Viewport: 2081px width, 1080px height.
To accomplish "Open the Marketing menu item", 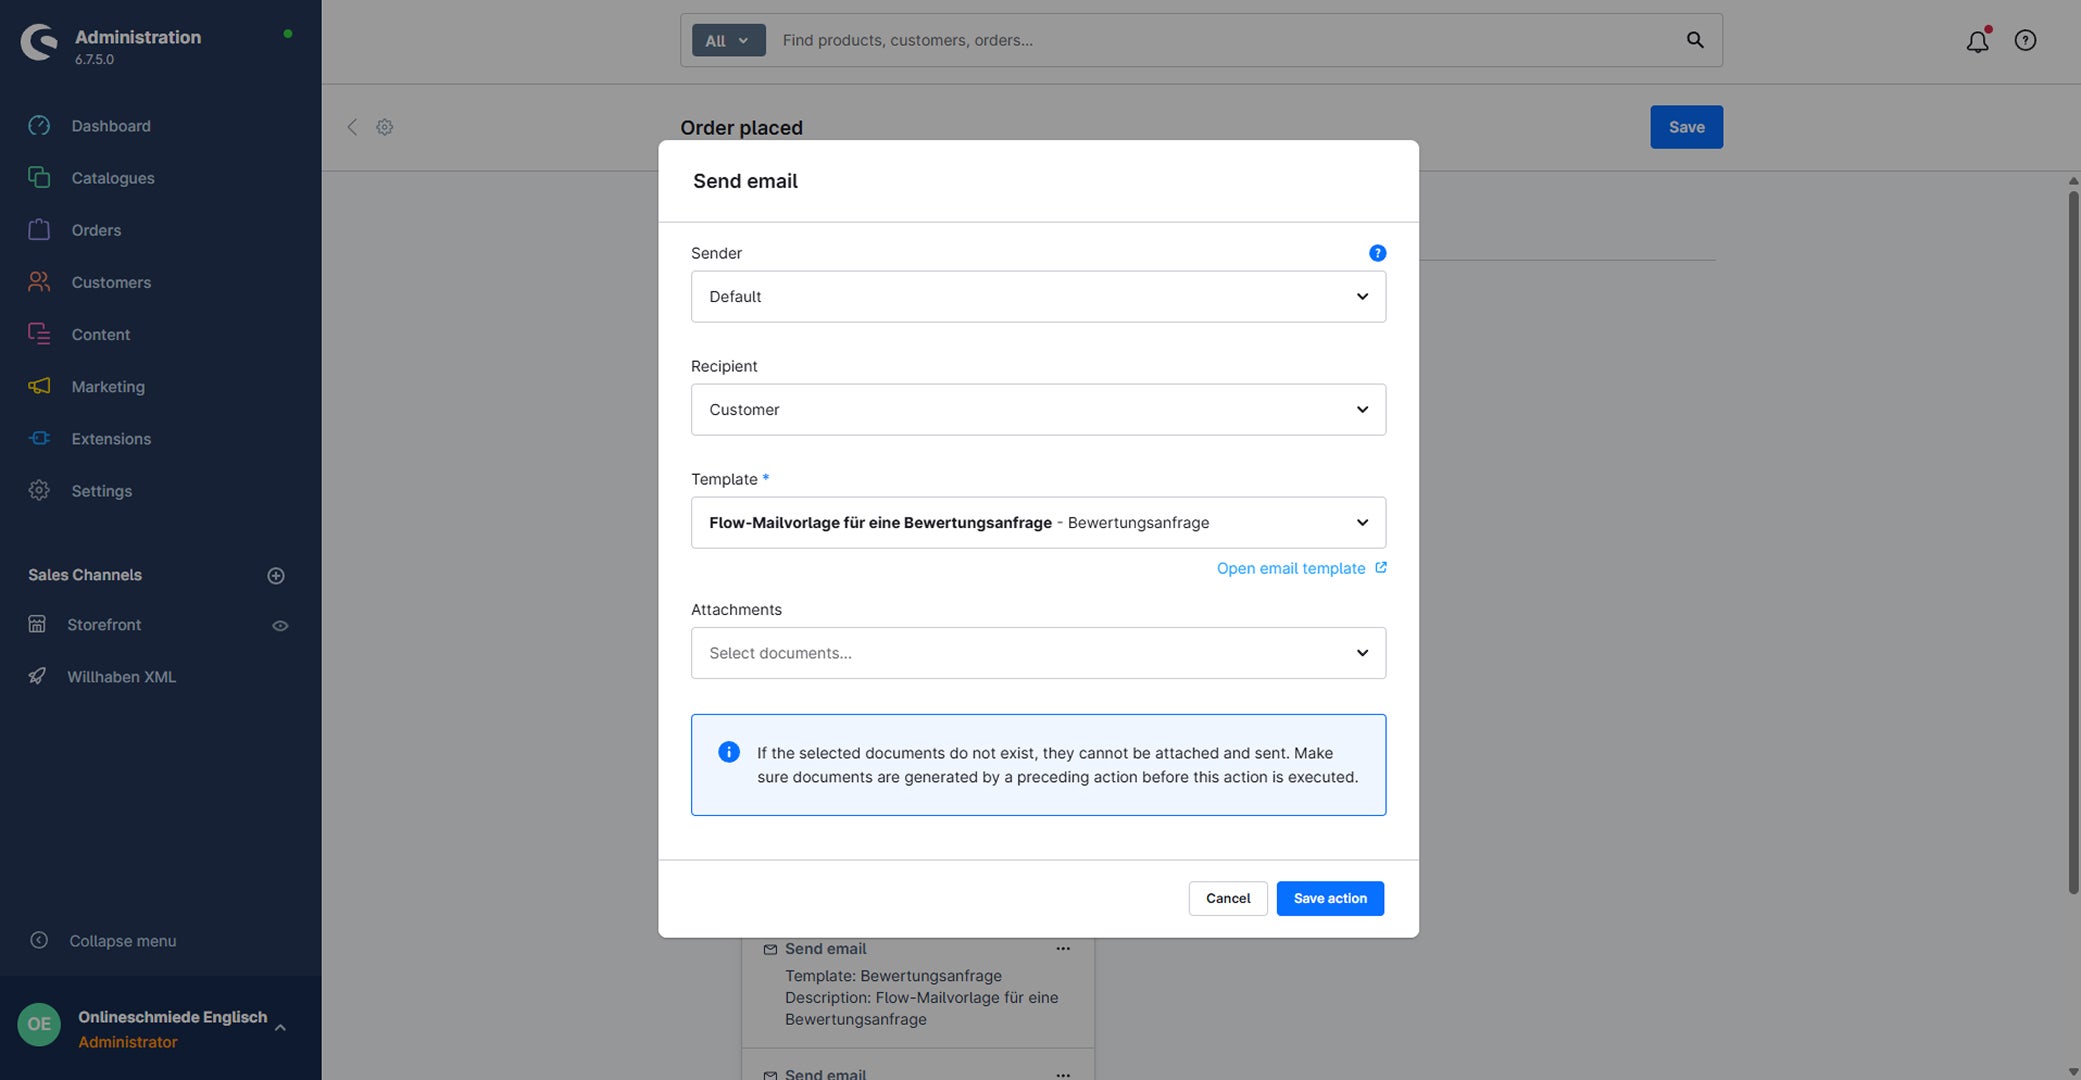I will (x=108, y=386).
